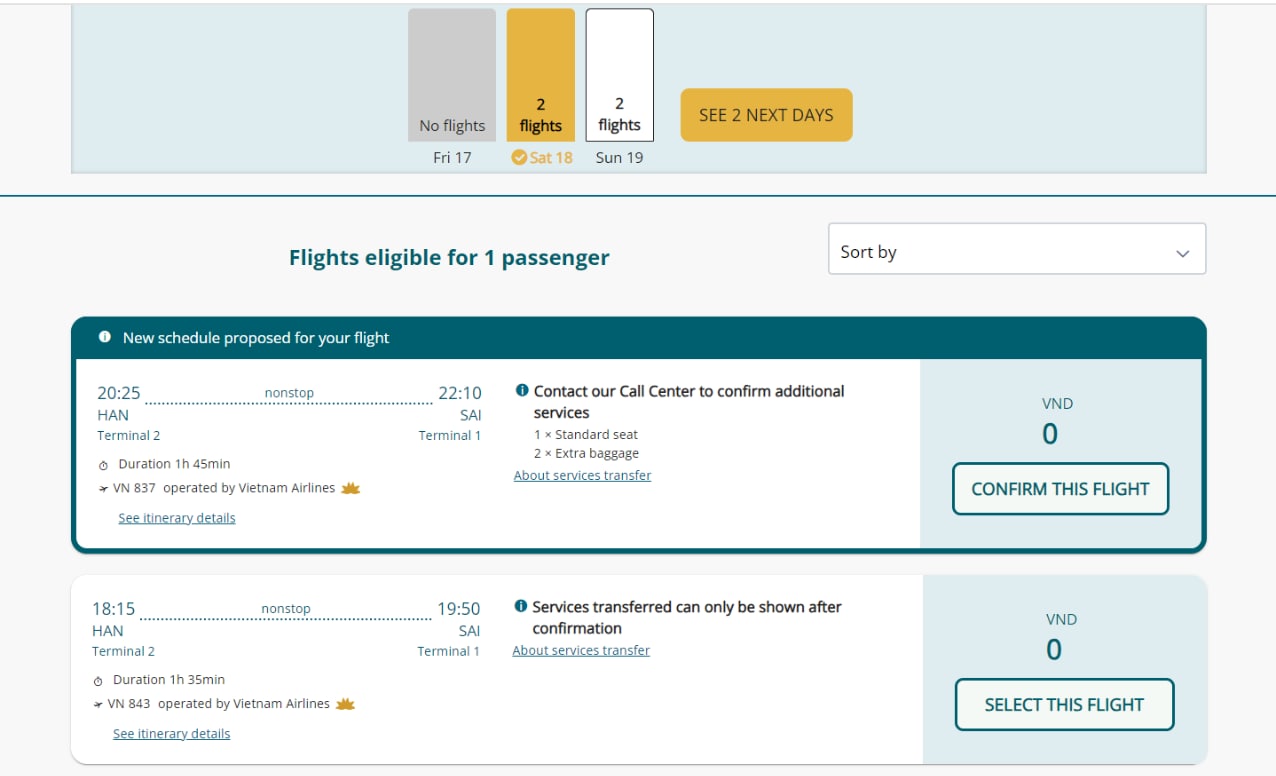Click clock icon next to Duration 1h 45min

tap(103, 465)
